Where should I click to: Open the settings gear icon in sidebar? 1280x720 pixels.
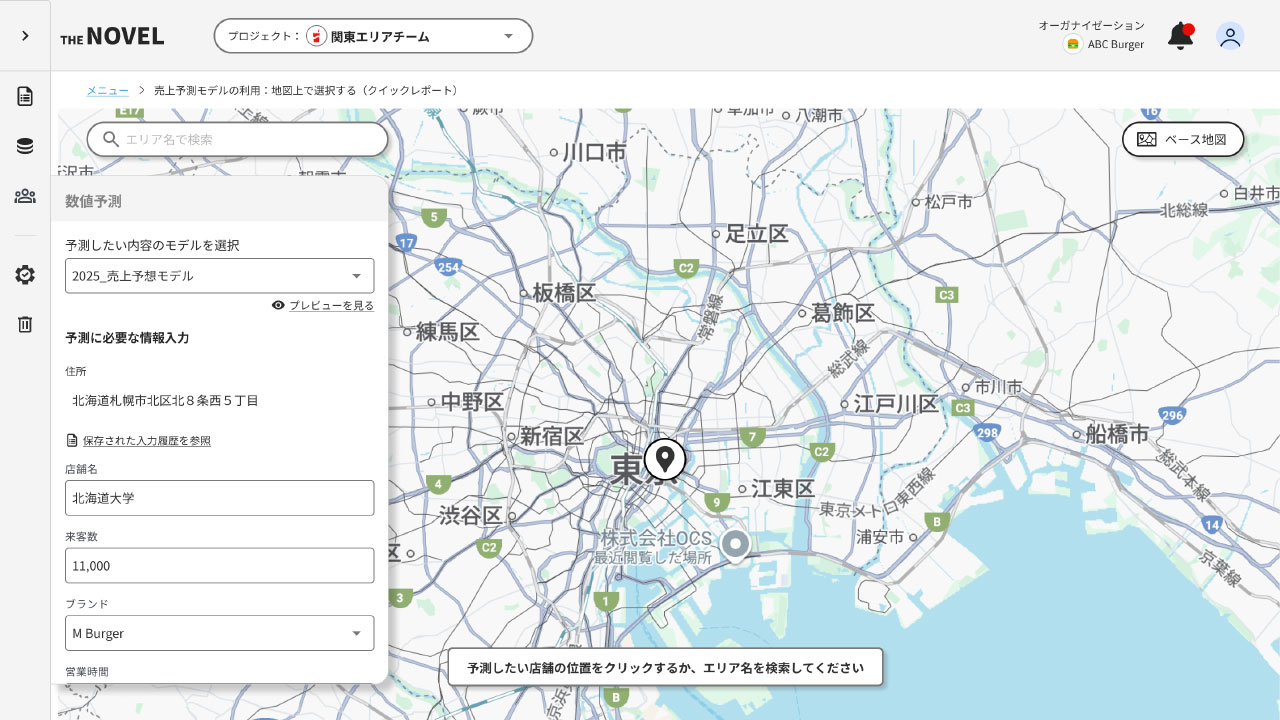click(x=25, y=275)
